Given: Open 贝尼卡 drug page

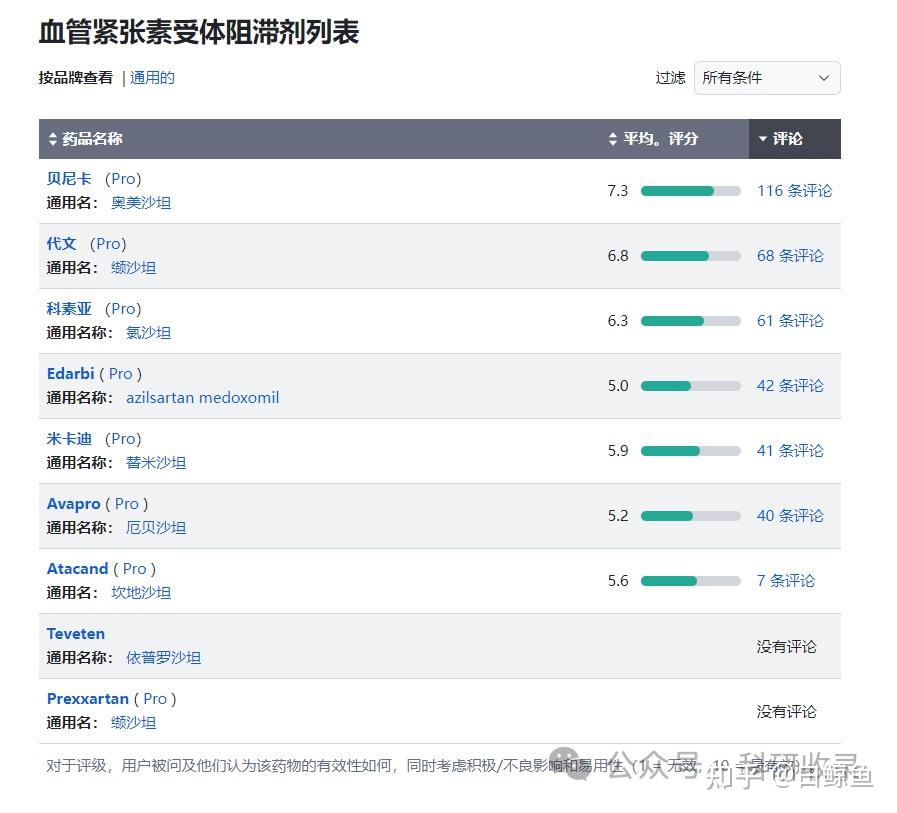Looking at the screenshot, I should point(69,179).
